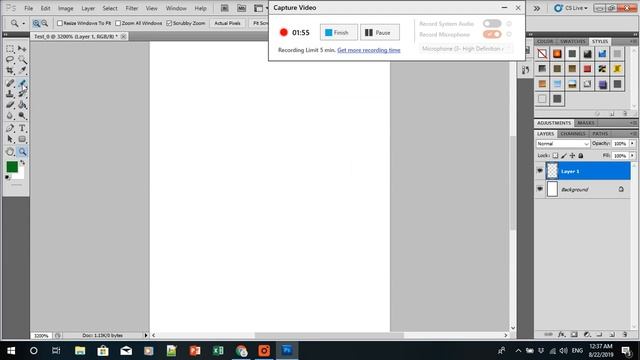Click the zoom percentage field 3200%
Image resolution: width=640 pixels, height=360 pixels.
click(x=41, y=336)
